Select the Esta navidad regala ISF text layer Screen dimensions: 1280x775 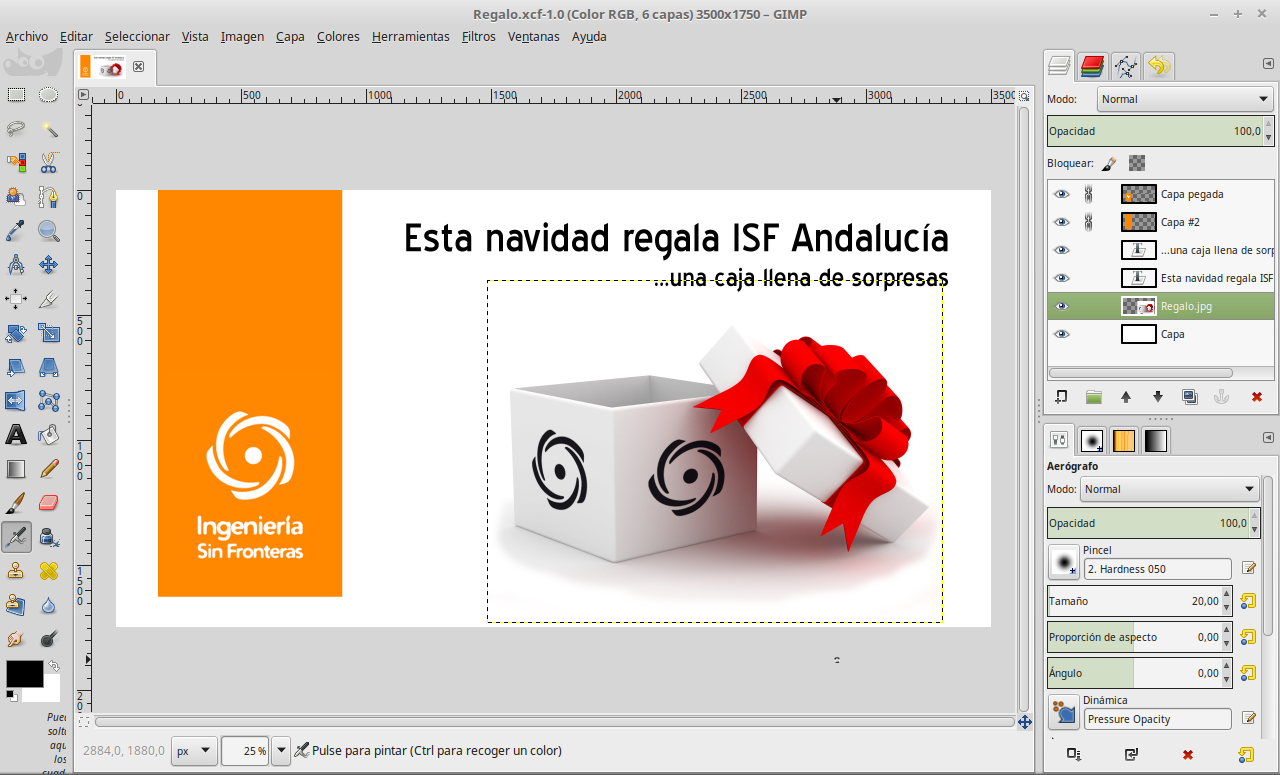1216,278
